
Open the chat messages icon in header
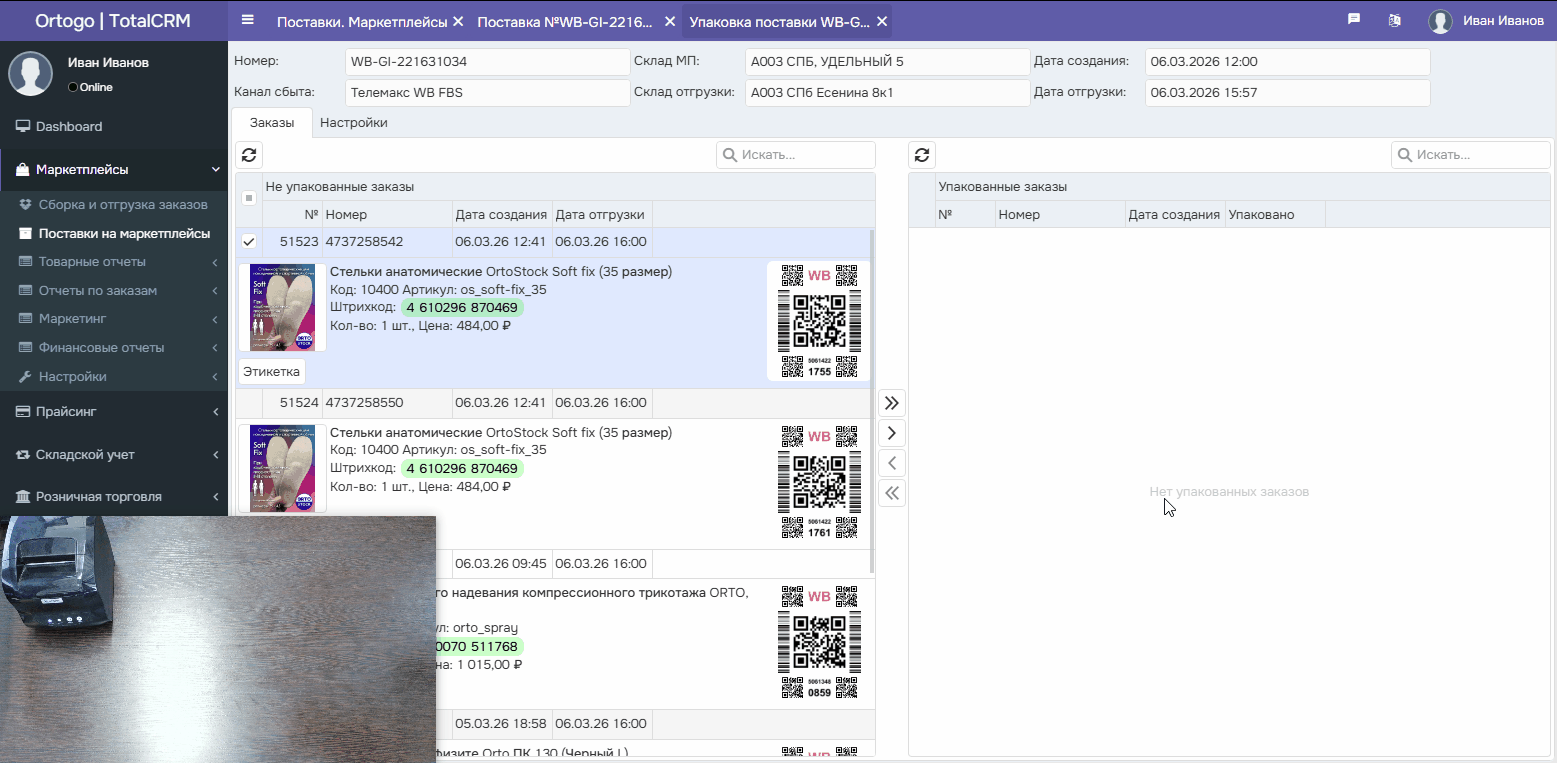(1354, 20)
